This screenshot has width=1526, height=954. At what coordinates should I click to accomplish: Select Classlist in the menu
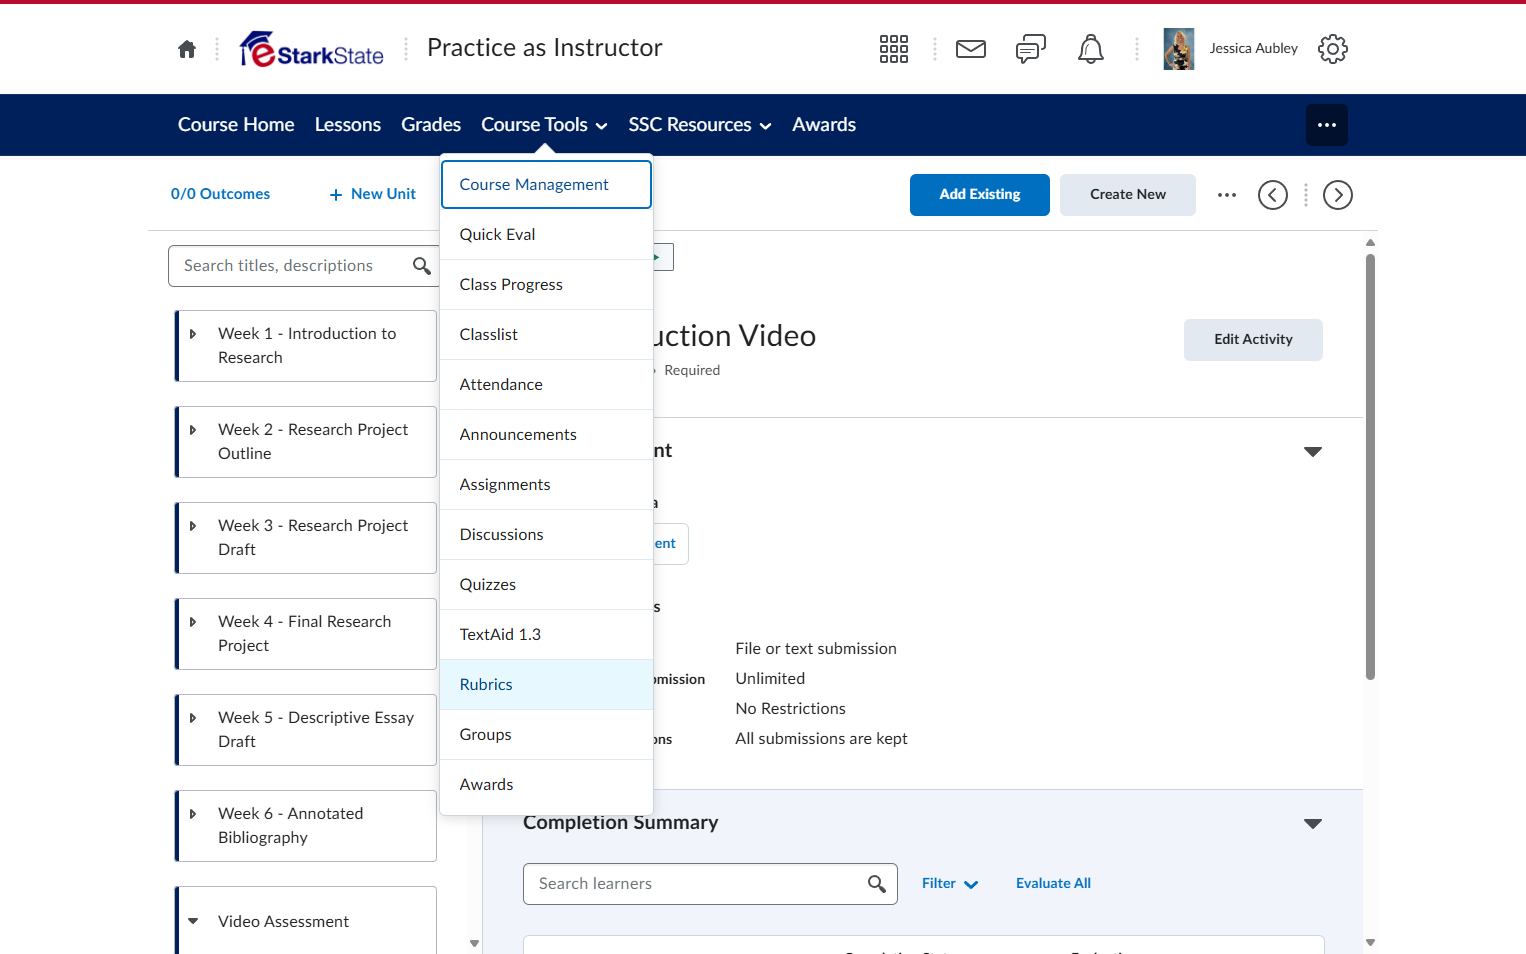546,335
